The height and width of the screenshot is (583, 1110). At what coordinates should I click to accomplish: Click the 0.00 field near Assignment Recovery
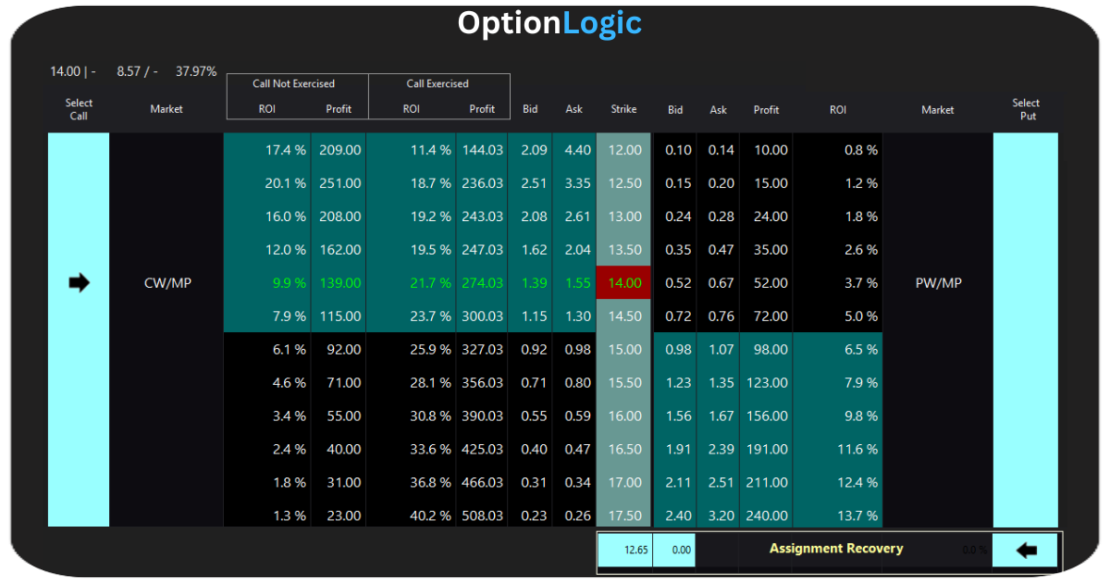[674, 550]
